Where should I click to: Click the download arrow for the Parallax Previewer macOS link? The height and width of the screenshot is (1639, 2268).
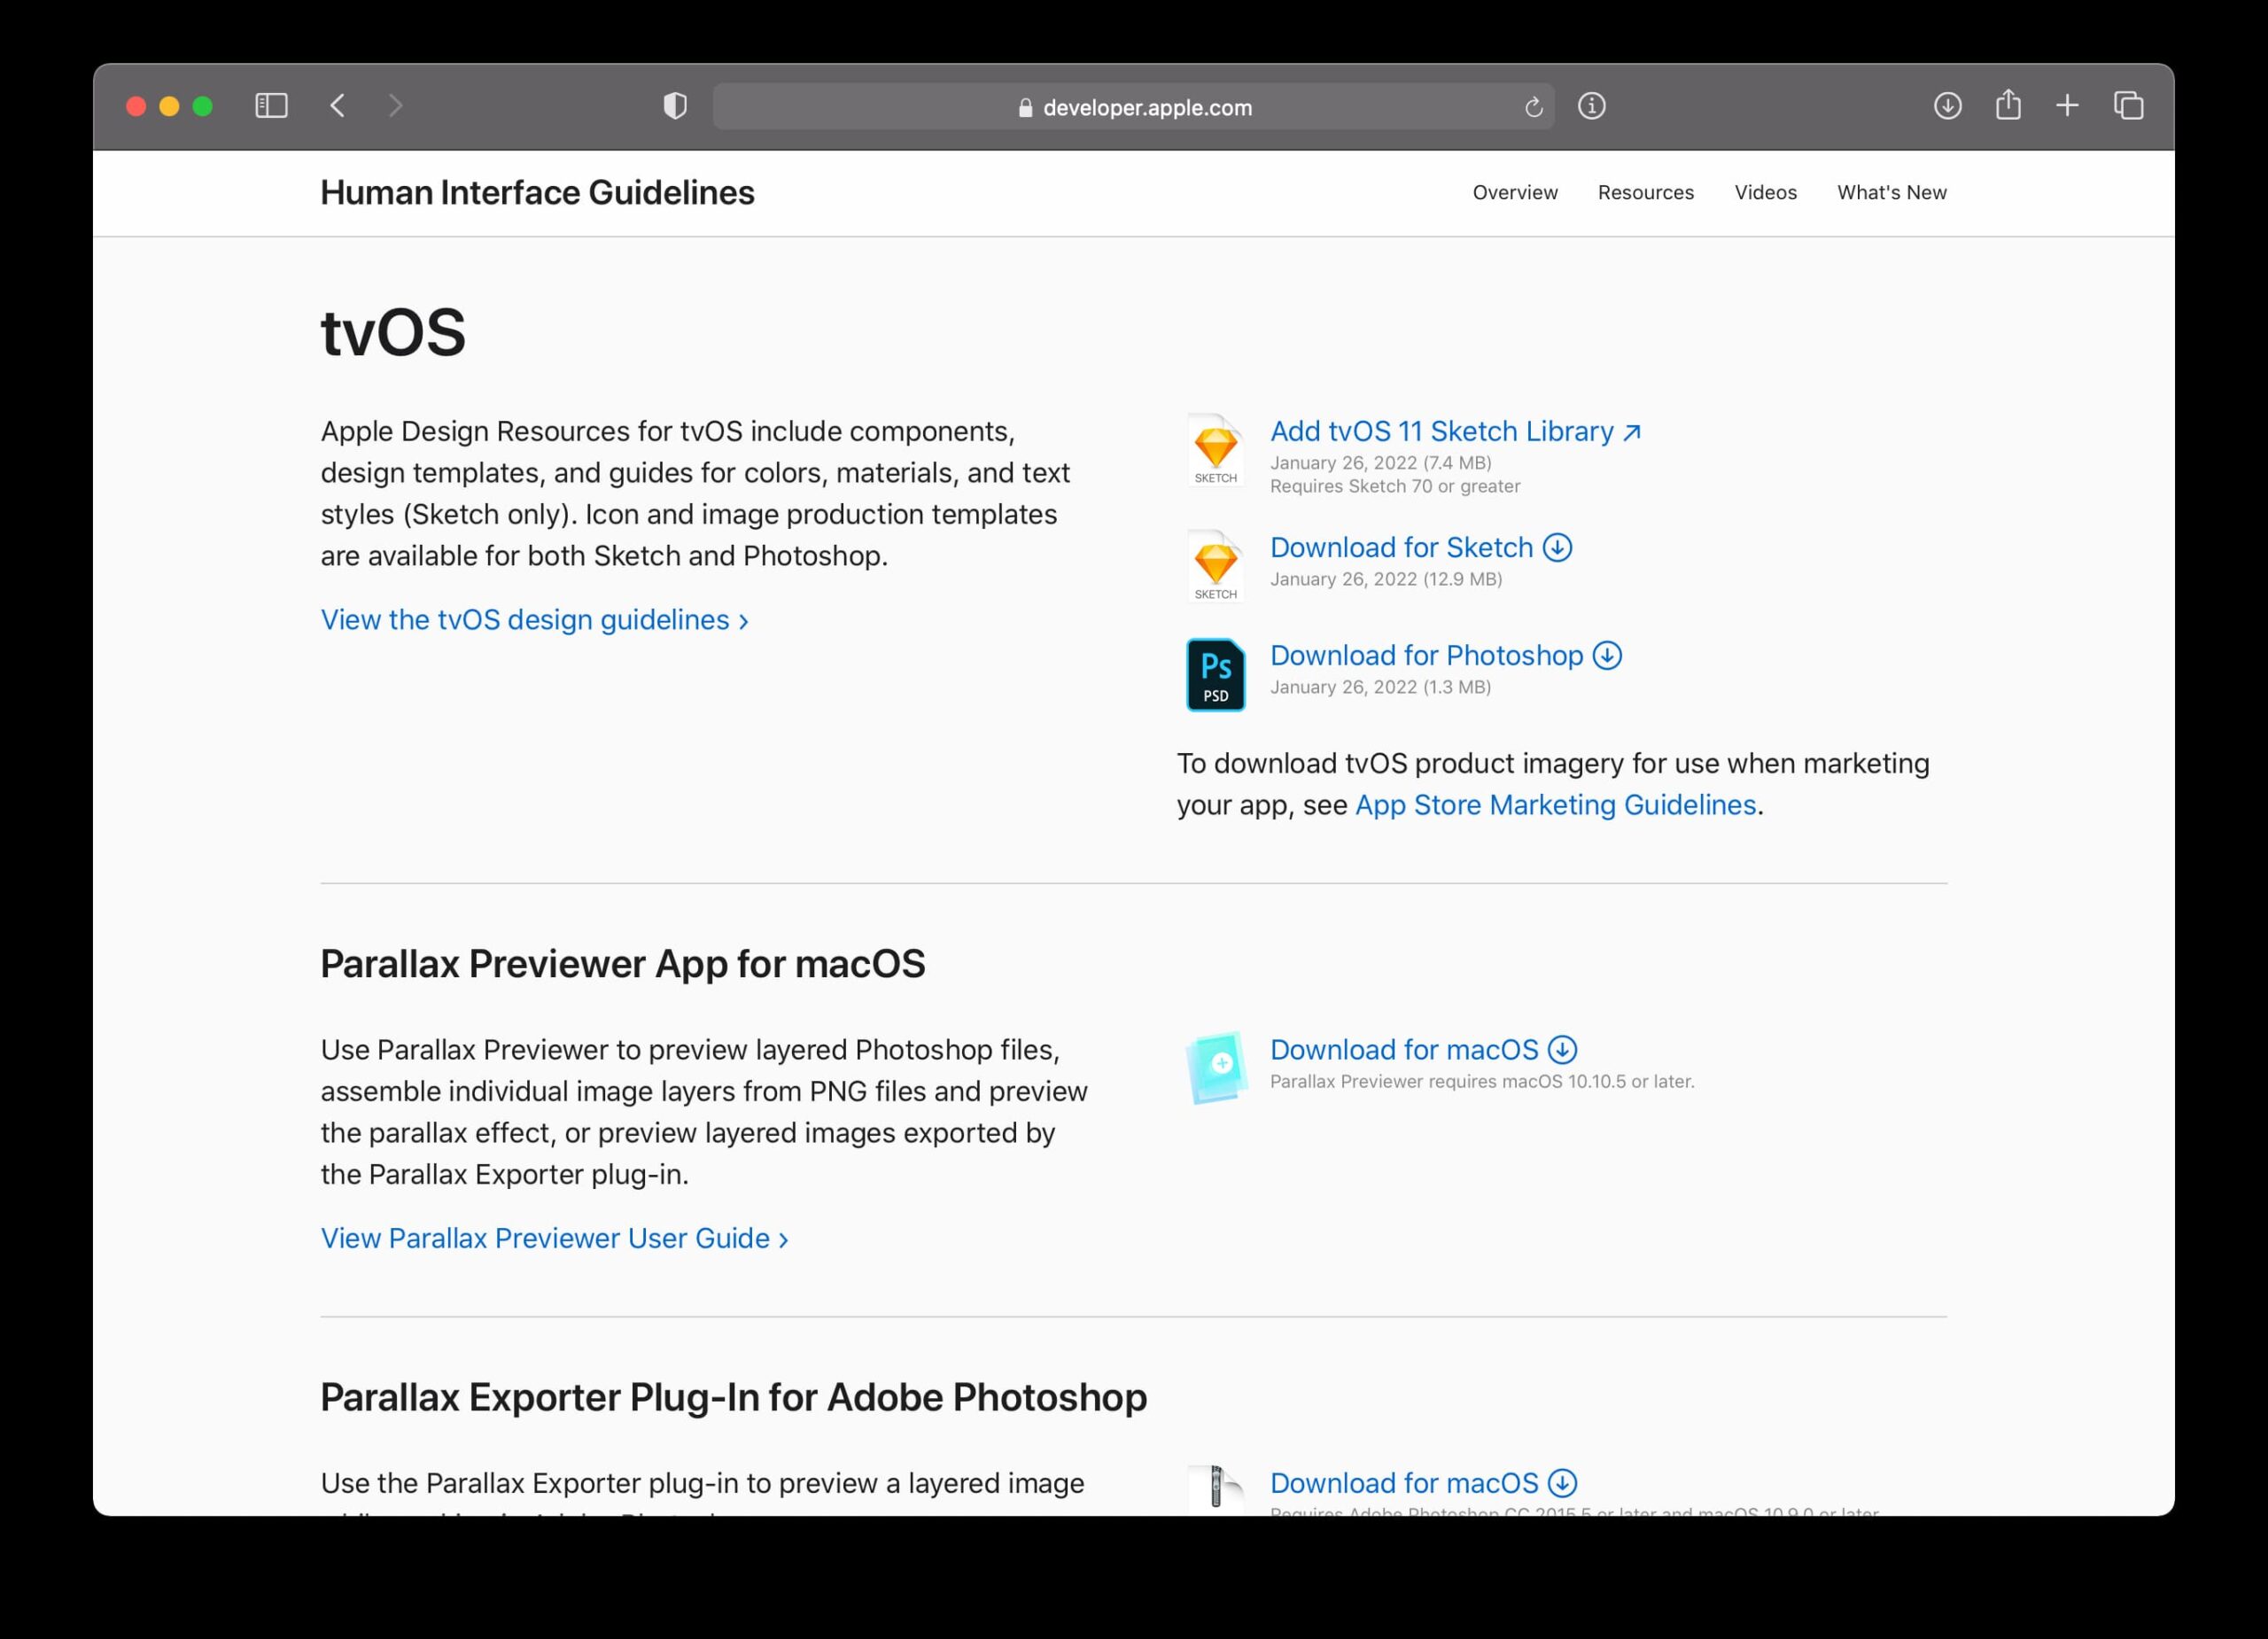click(1562, 1050)
